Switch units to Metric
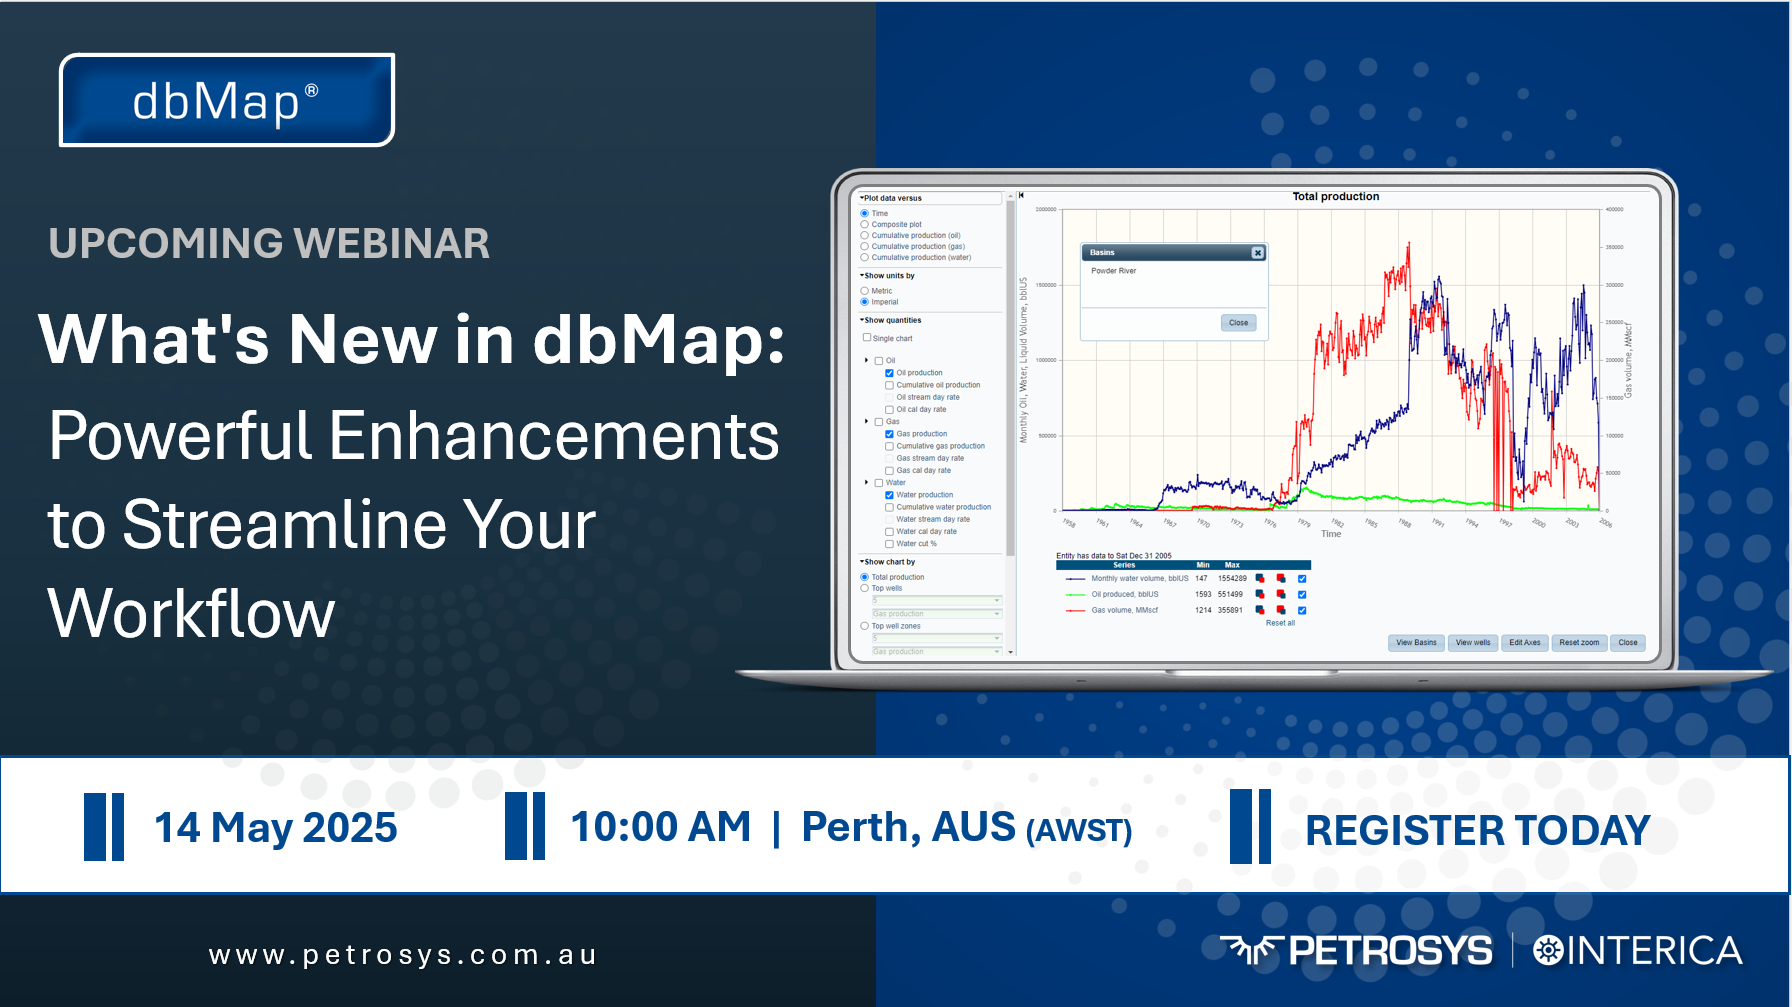The height and width of the screenshot is (1007, 1792). pyautogui.click(x=865, y=291)
